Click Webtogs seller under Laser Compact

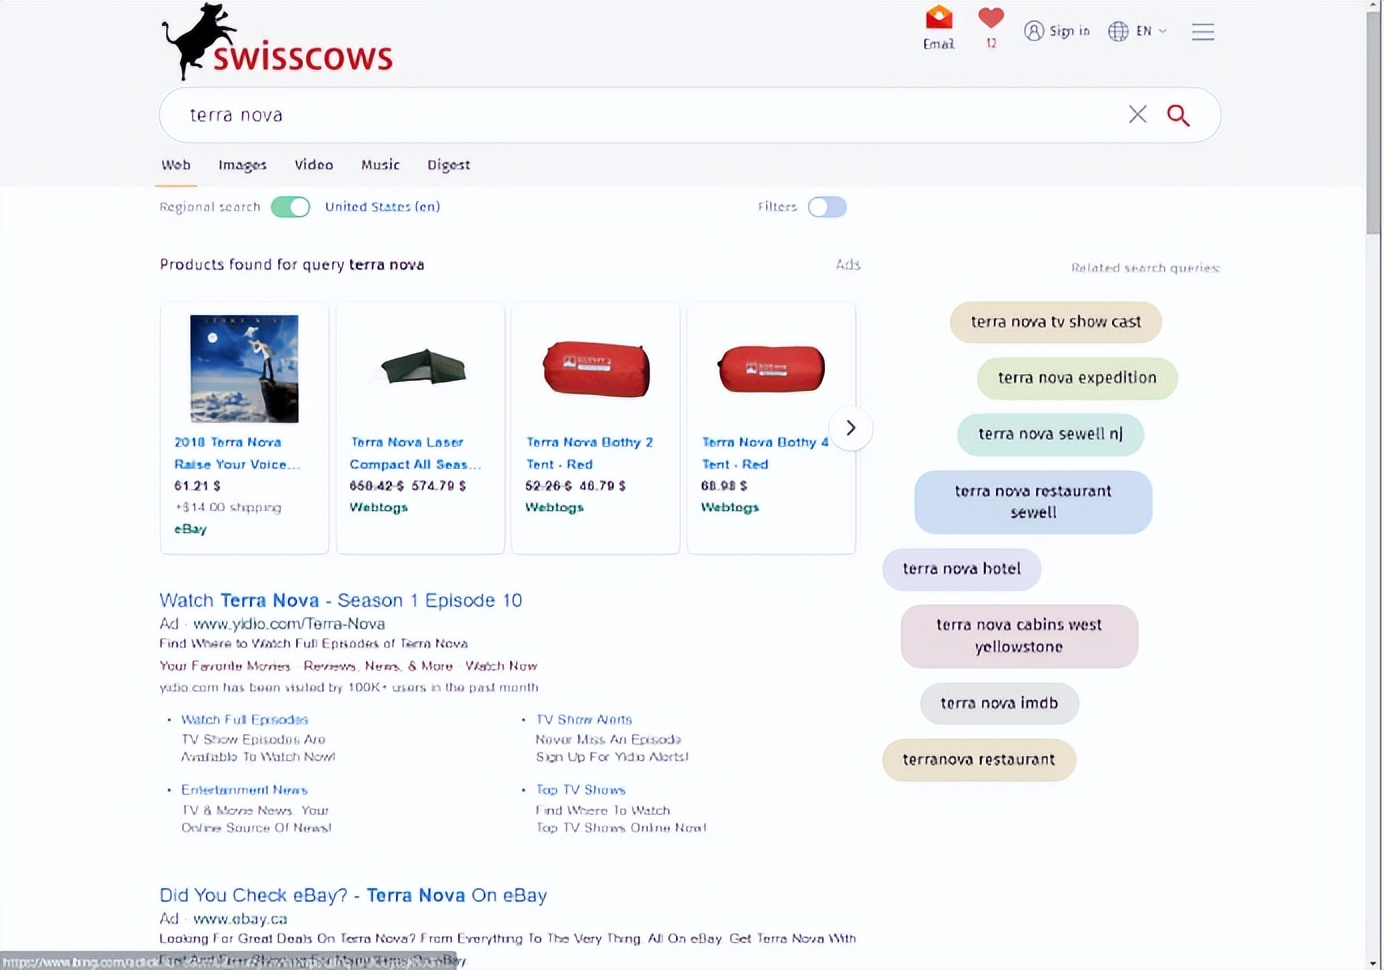coord(379,508)
